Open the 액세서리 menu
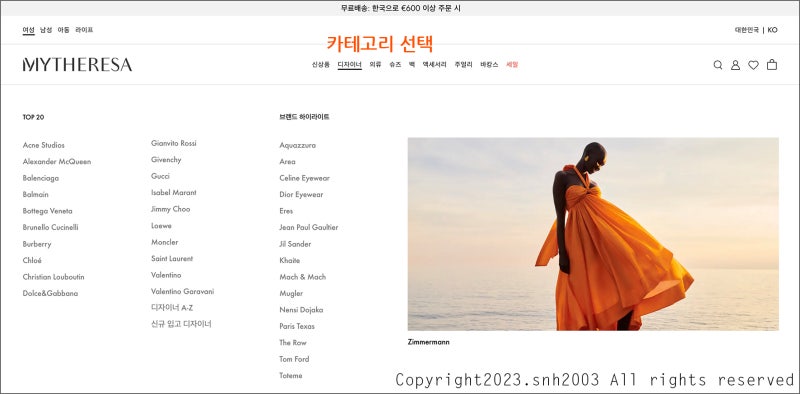Screen dimensions: 800x394 (x=434, y=65)
